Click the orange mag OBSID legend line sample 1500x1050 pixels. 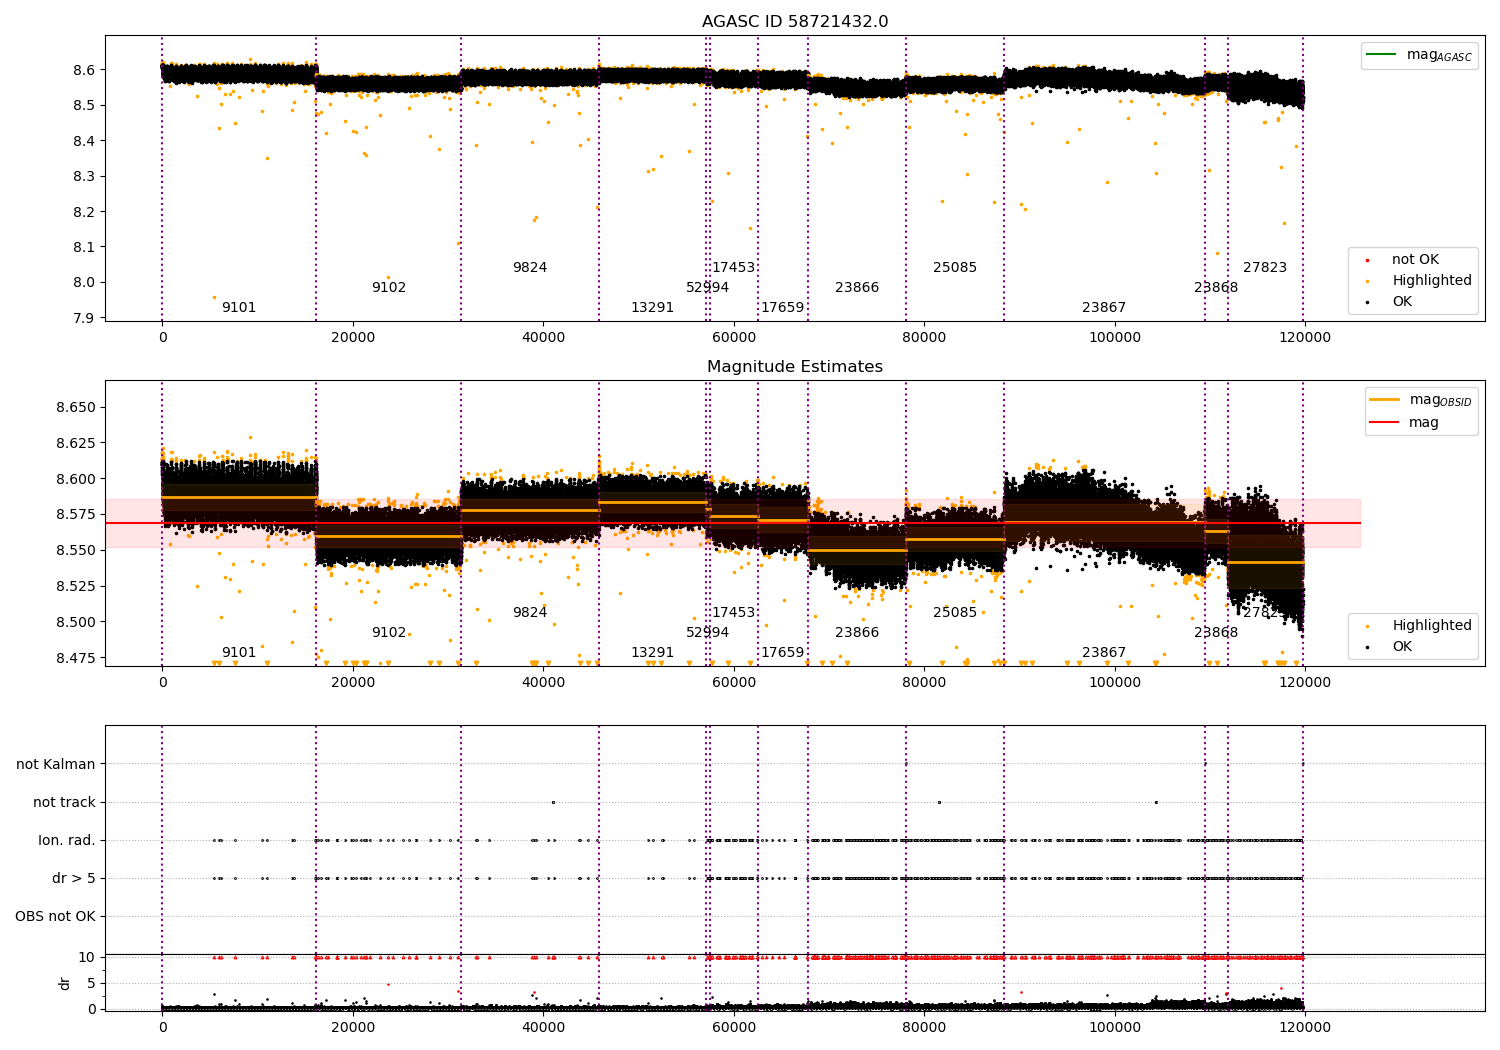tap(1384, 400)
